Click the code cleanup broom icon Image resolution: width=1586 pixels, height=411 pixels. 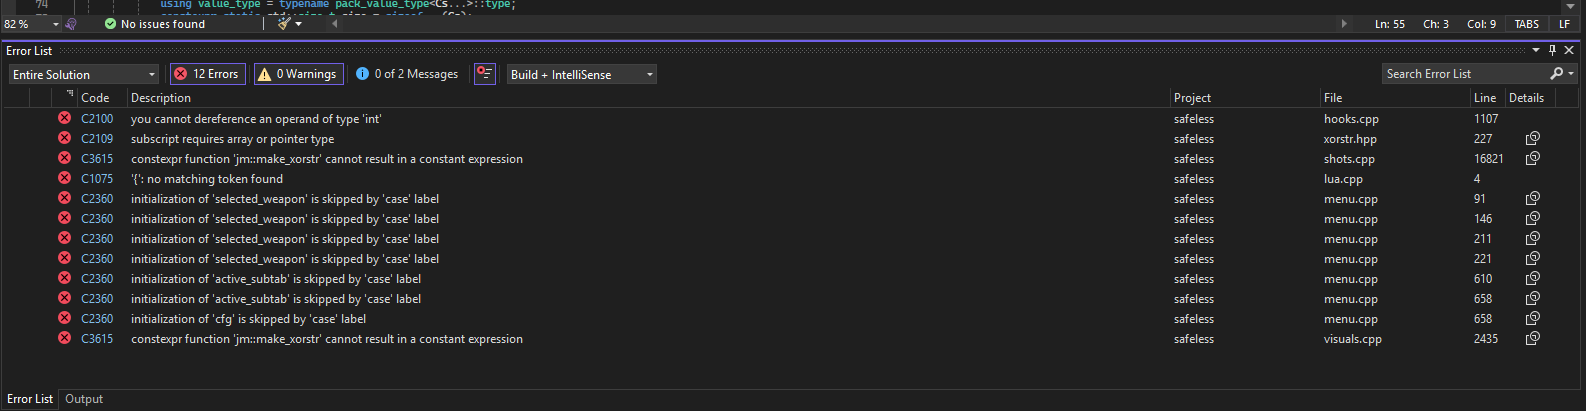pyautogui.click(x=285, y=23)
